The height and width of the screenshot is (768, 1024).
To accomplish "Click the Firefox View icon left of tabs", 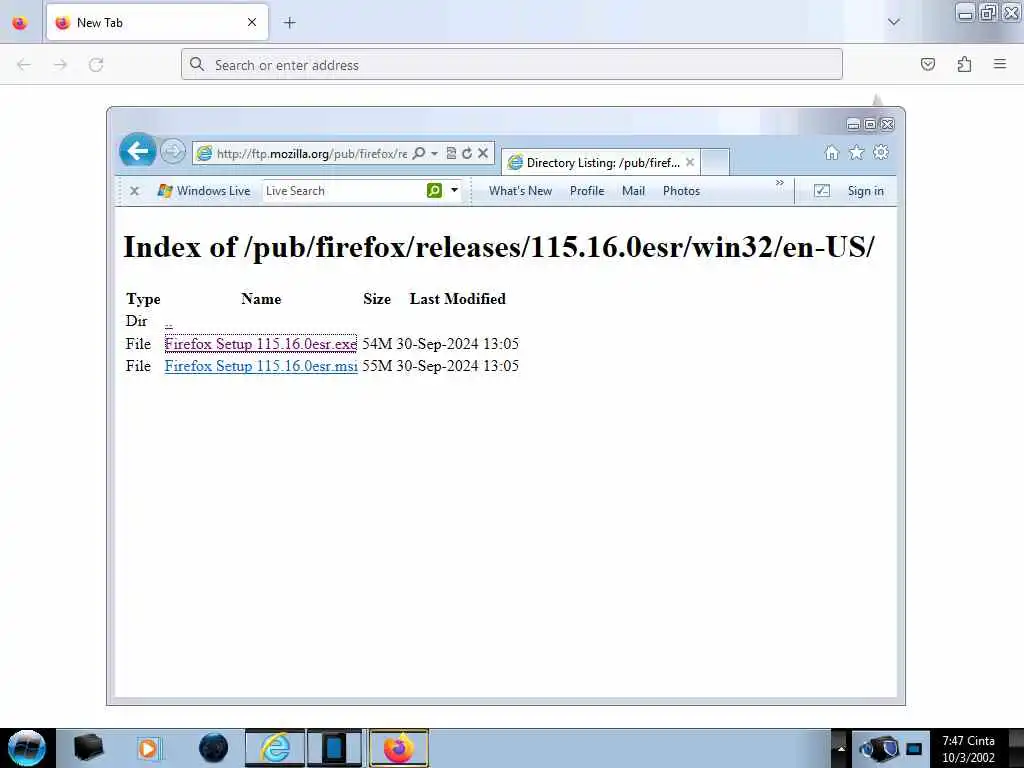I will pyautogui.click(x=20, y=23).
